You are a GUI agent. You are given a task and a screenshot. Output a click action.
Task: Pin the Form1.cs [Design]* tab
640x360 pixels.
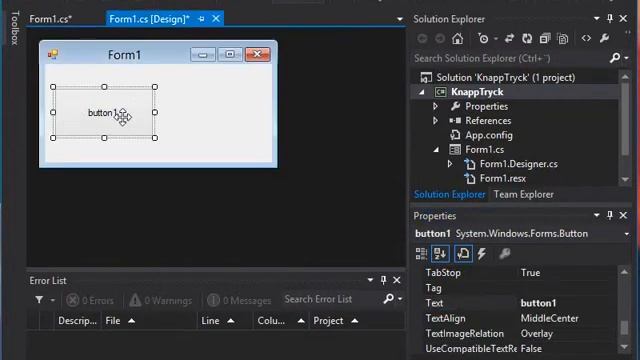point(202,19)
